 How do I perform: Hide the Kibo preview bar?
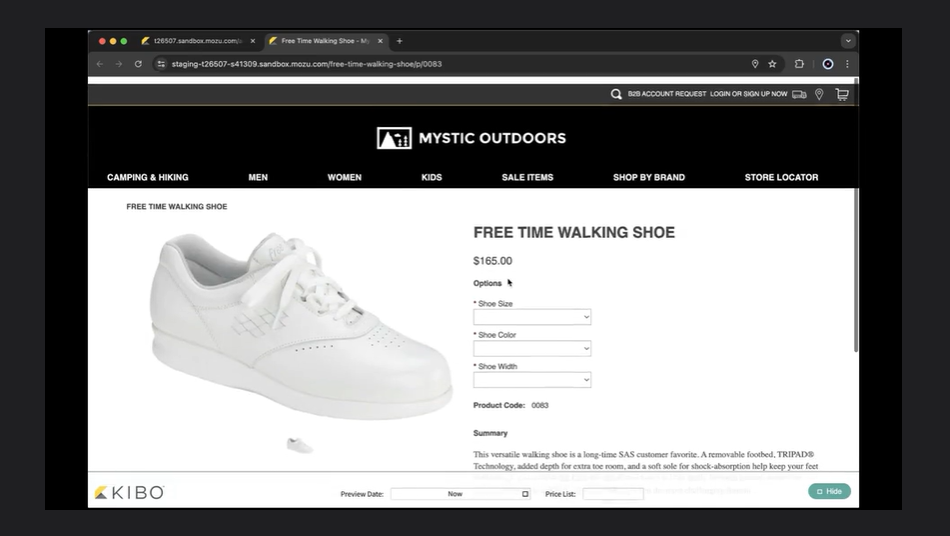829,491
